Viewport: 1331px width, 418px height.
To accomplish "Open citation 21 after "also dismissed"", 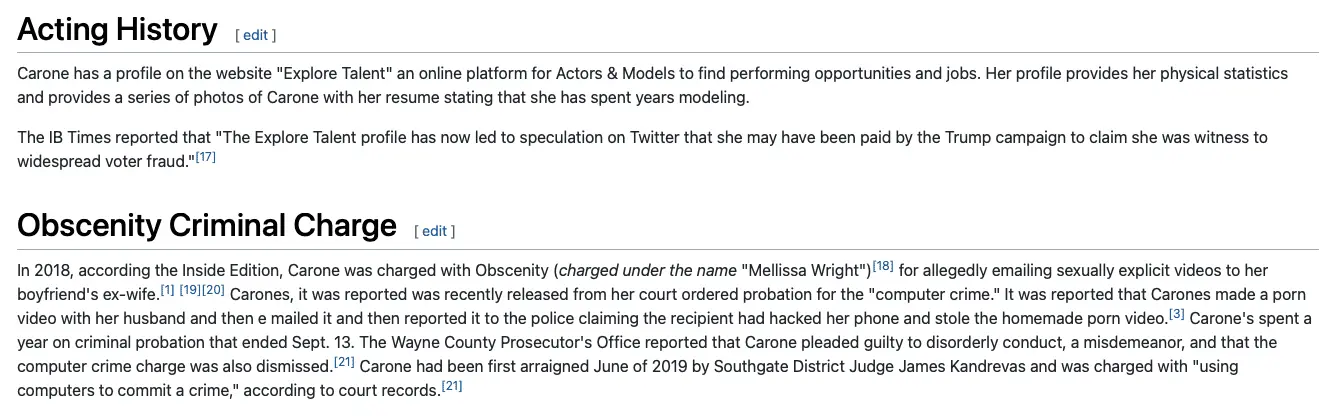I will (344, 362).
